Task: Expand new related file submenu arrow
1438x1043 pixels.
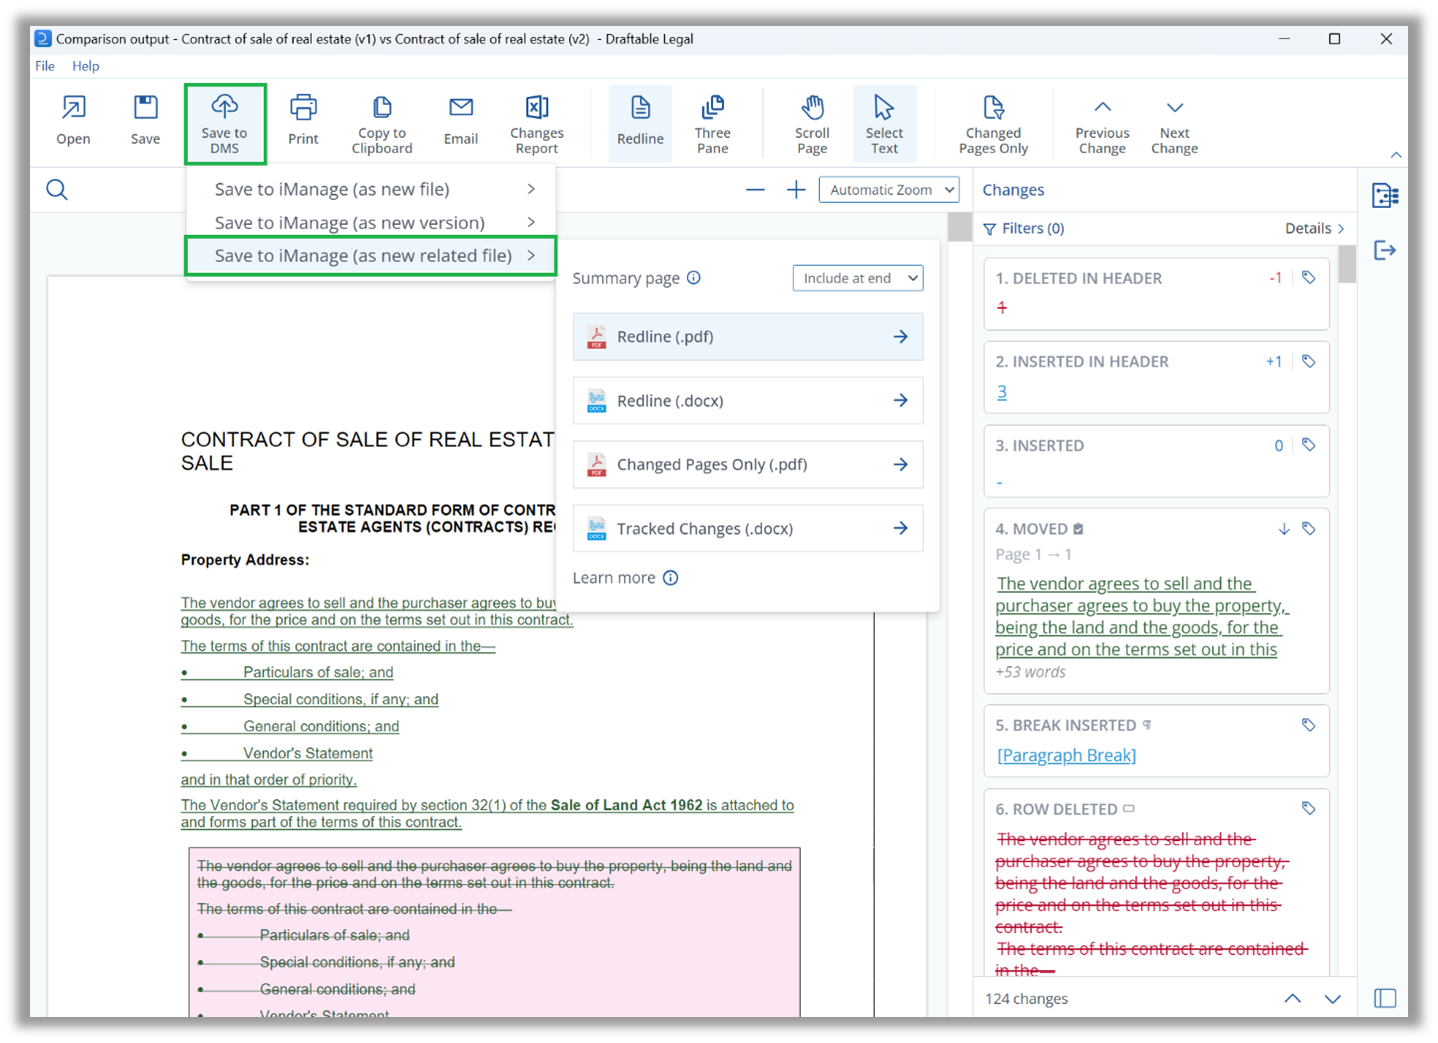Action: click(531, 255)
